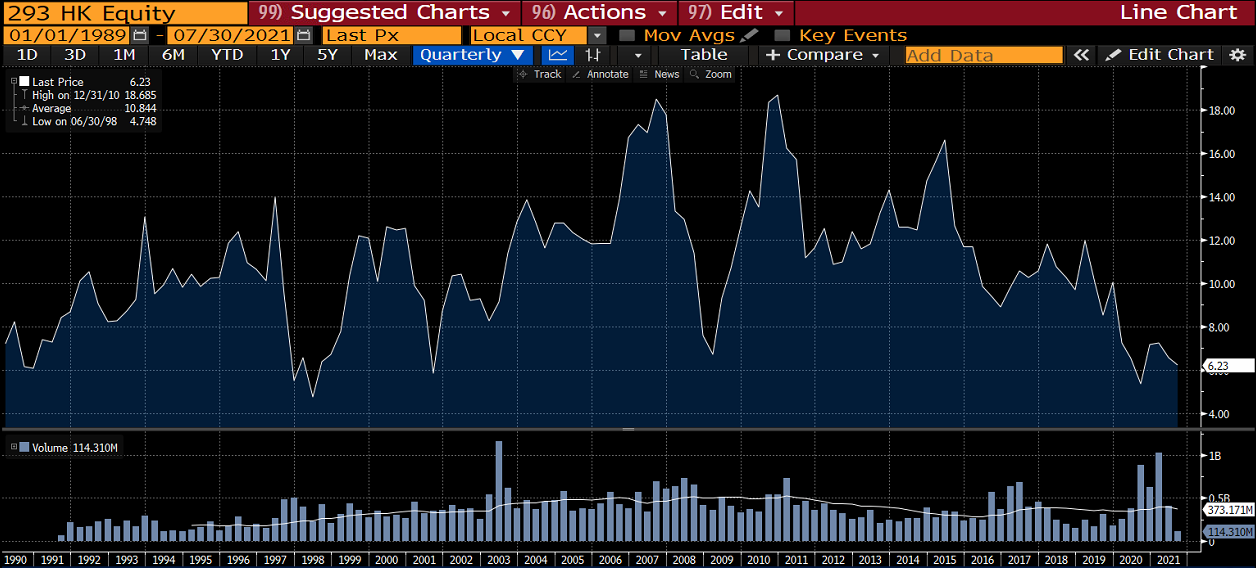Switch to line chart type icon
1256x568 pixels.
(x=559, y=55)
